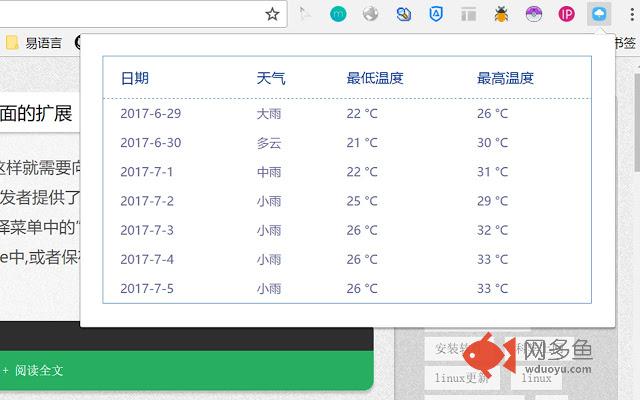
Task: Open the Chrome three-dot menu
Action: pos(632,14)
